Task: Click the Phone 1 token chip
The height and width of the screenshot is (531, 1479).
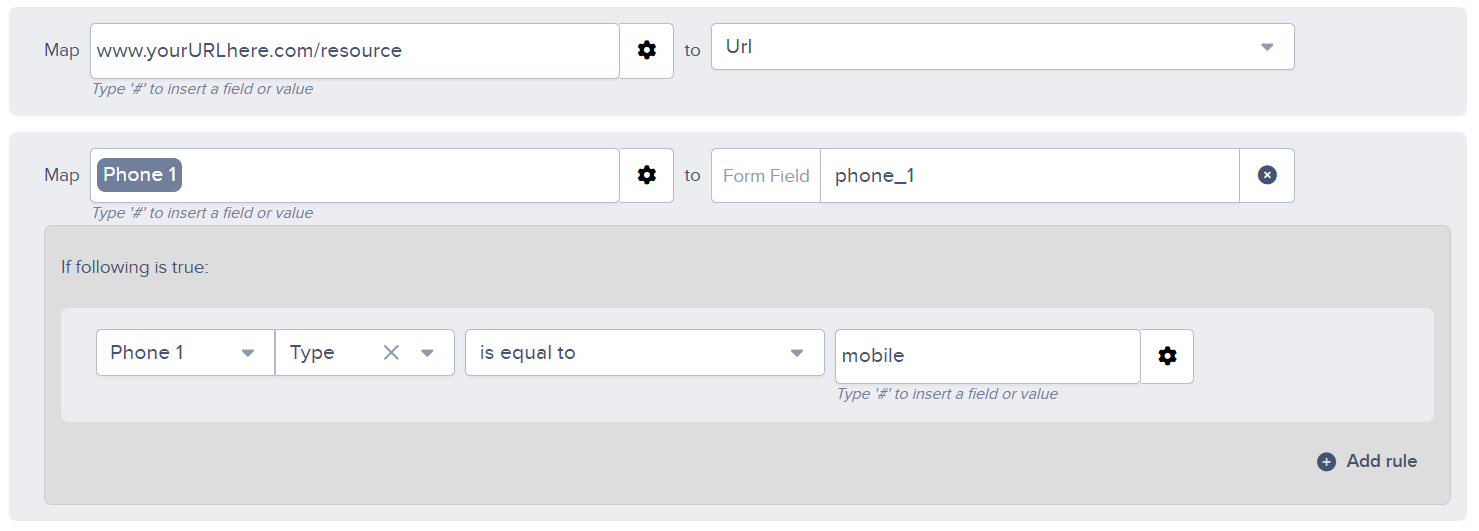Action: pos(140,175)
